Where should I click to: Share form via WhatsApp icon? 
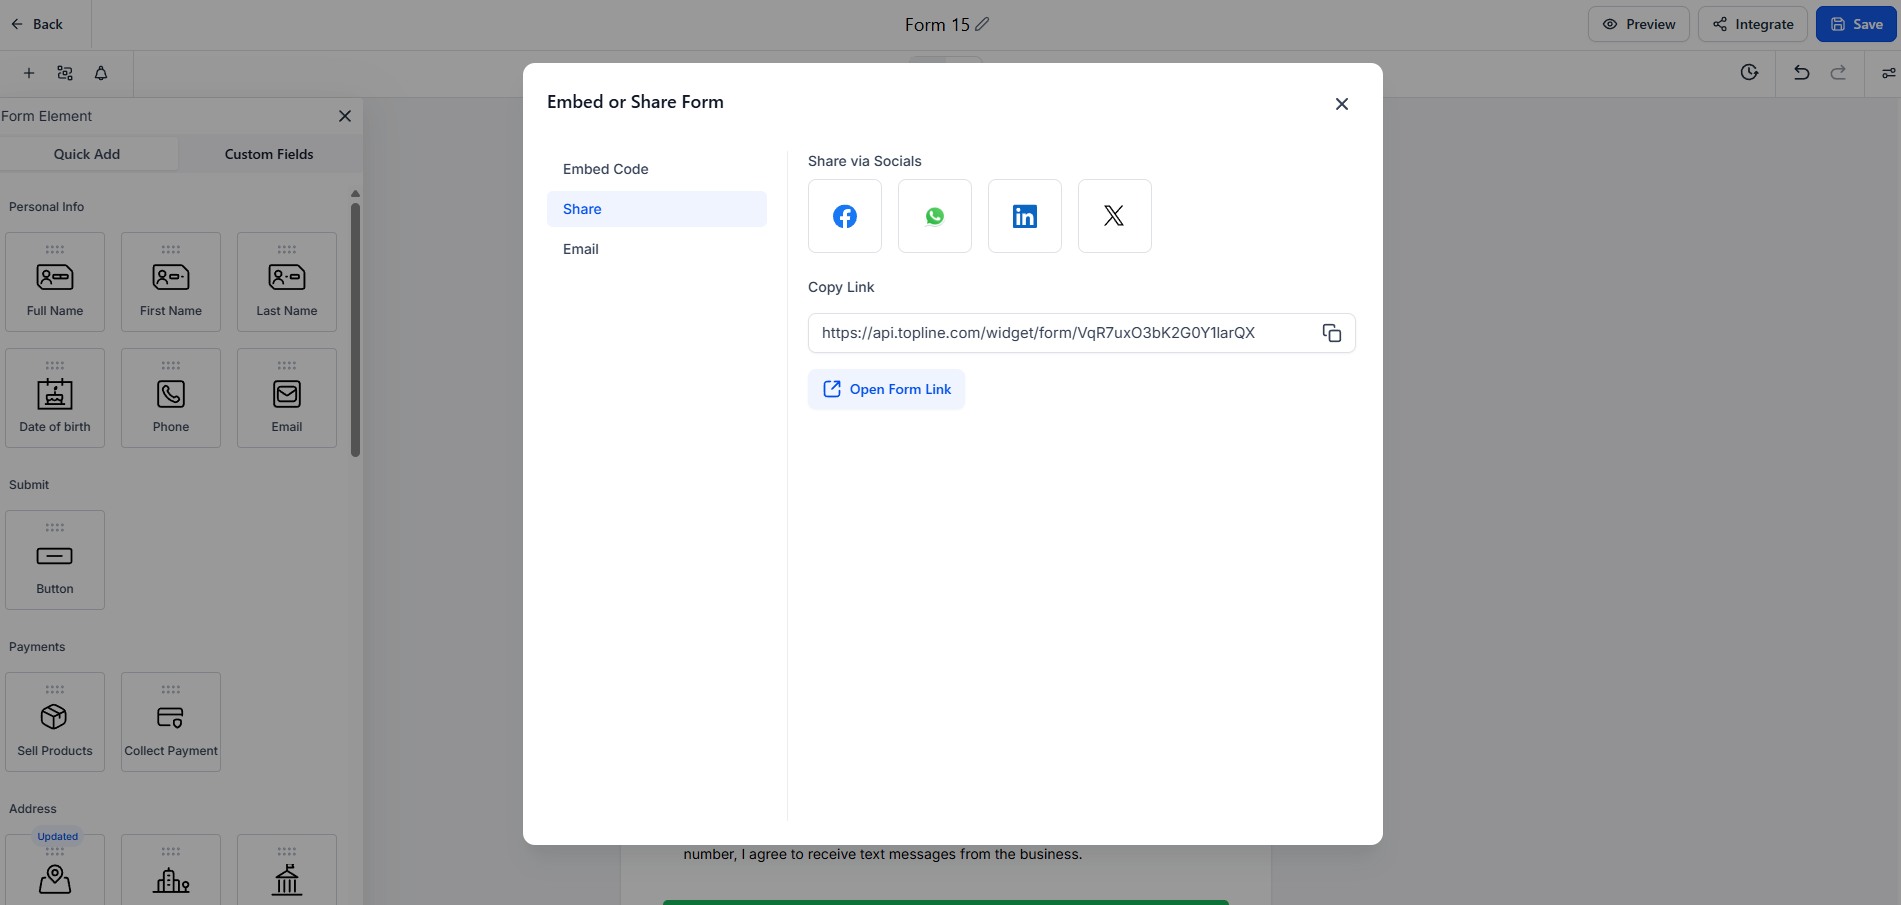tap(935, 216)
